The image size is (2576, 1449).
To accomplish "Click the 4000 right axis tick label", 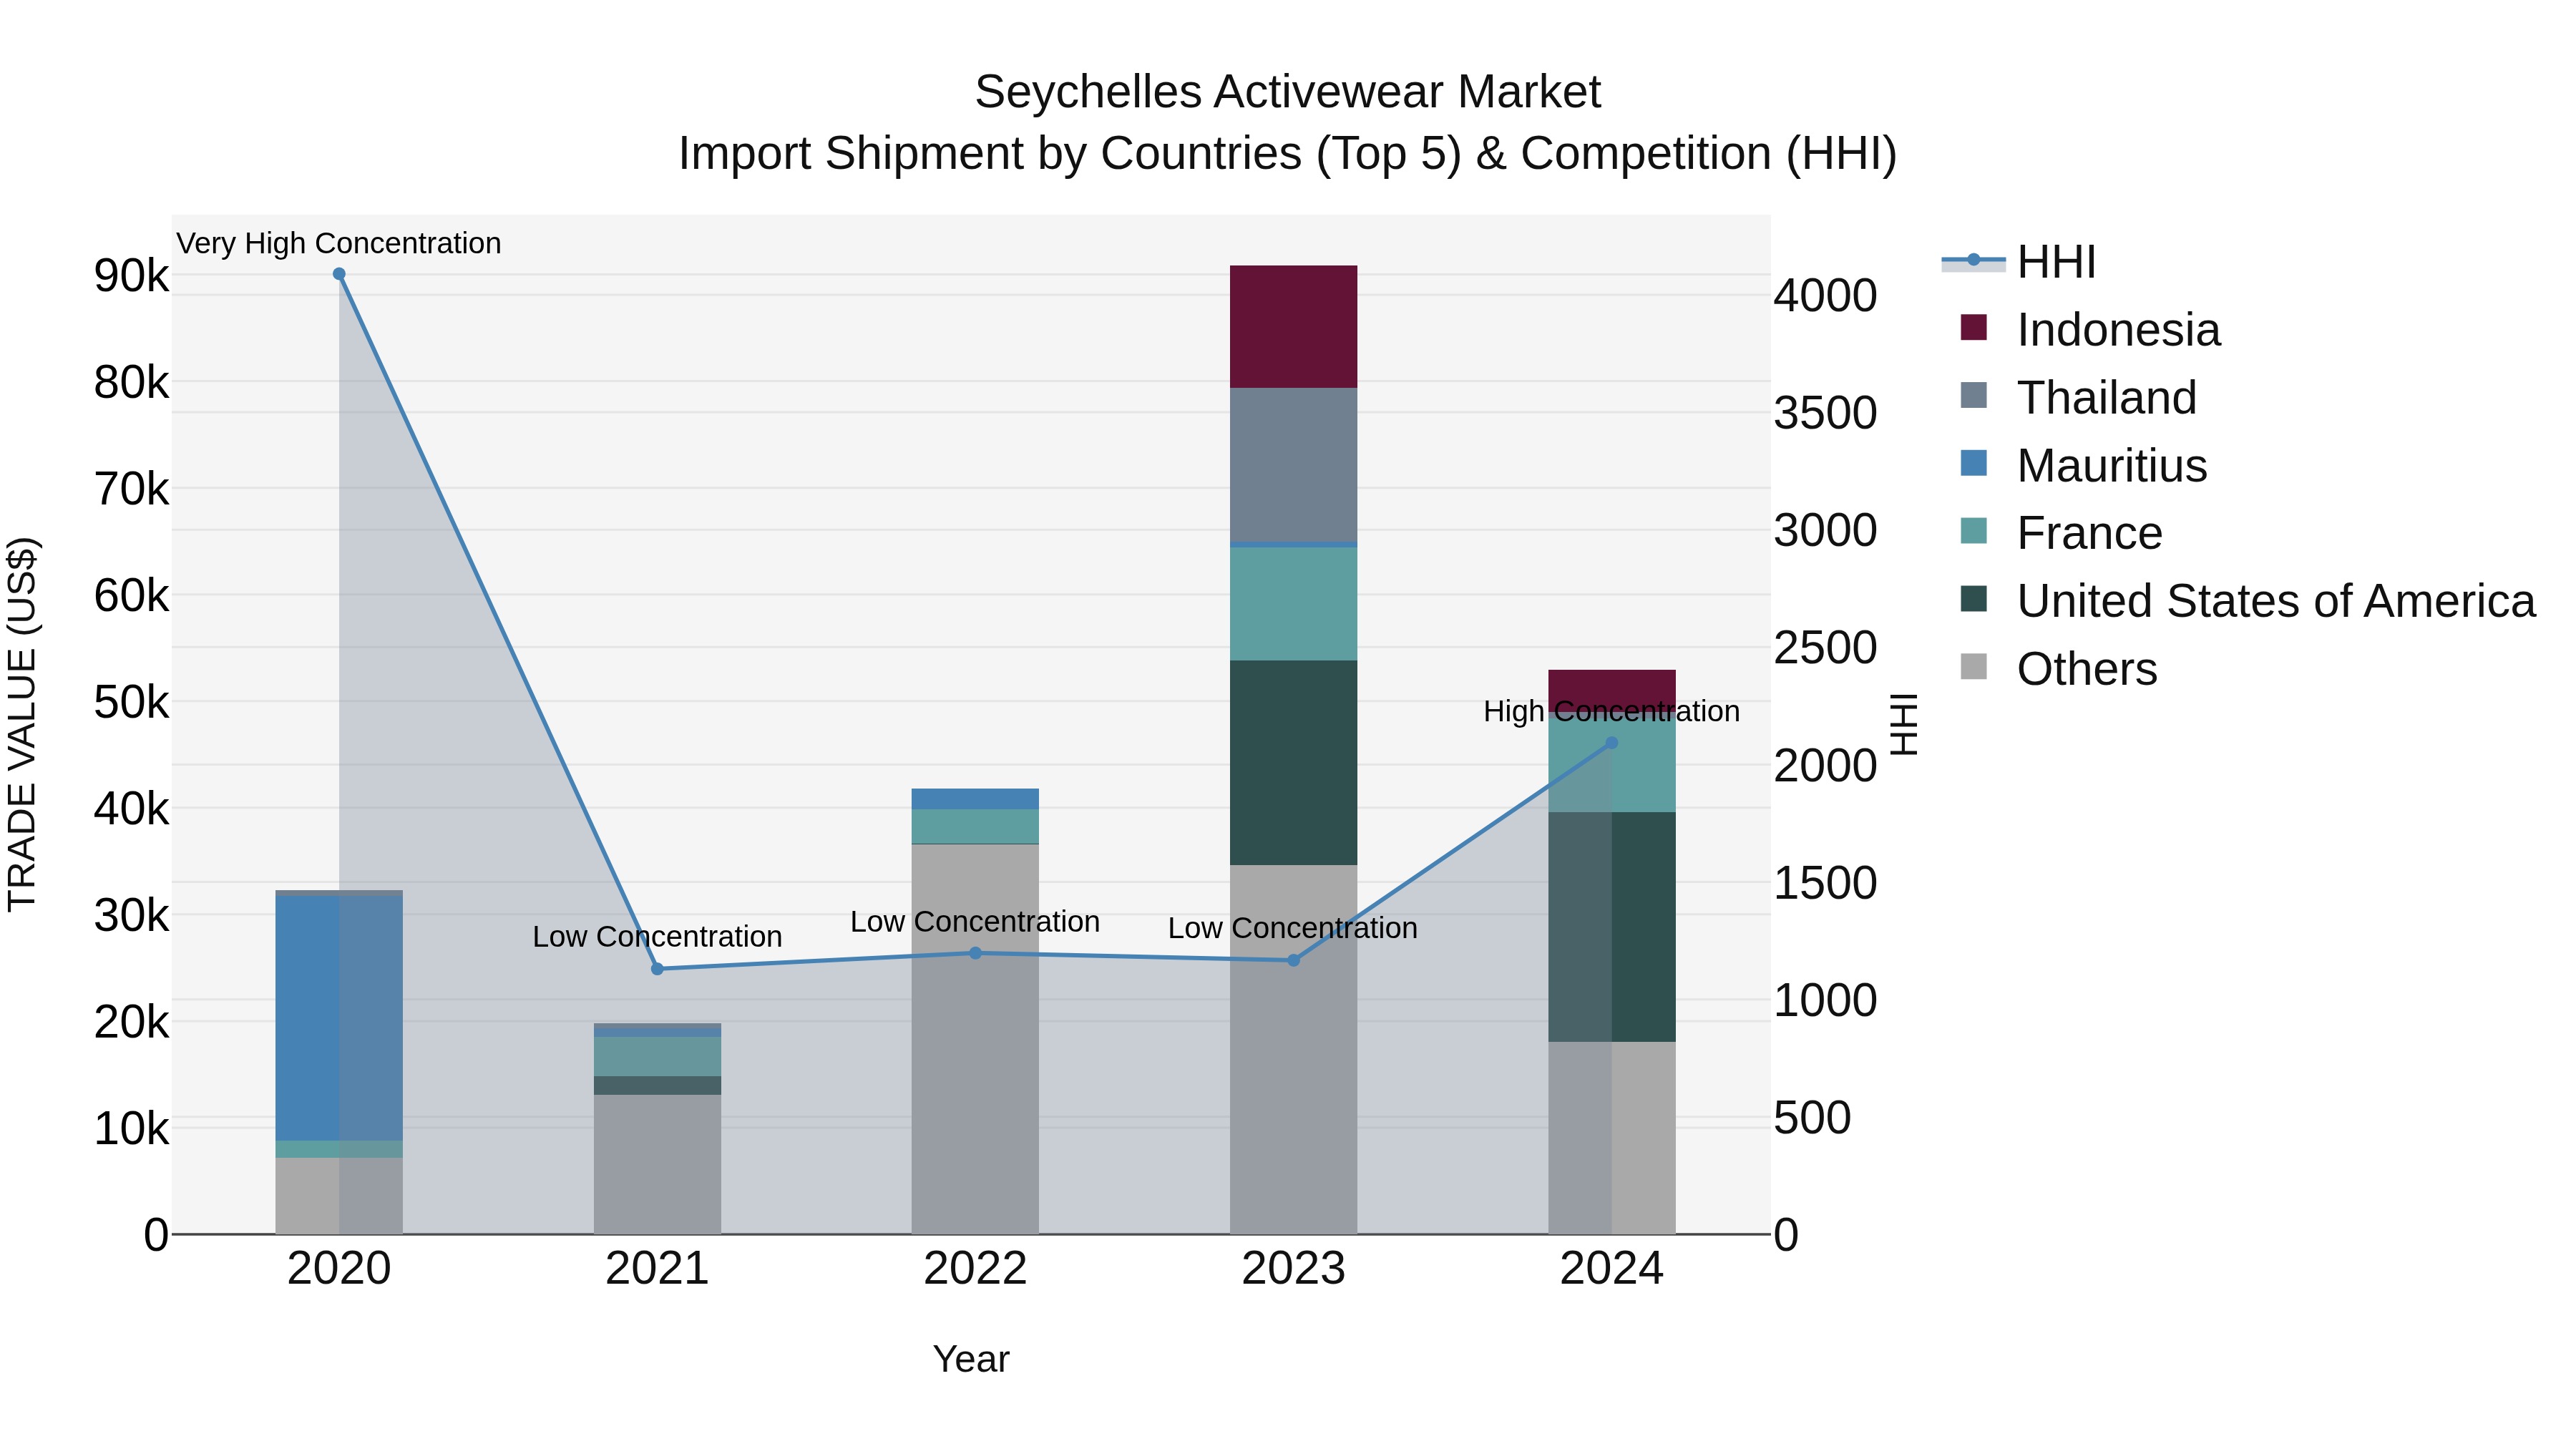I will point(1825,296).
